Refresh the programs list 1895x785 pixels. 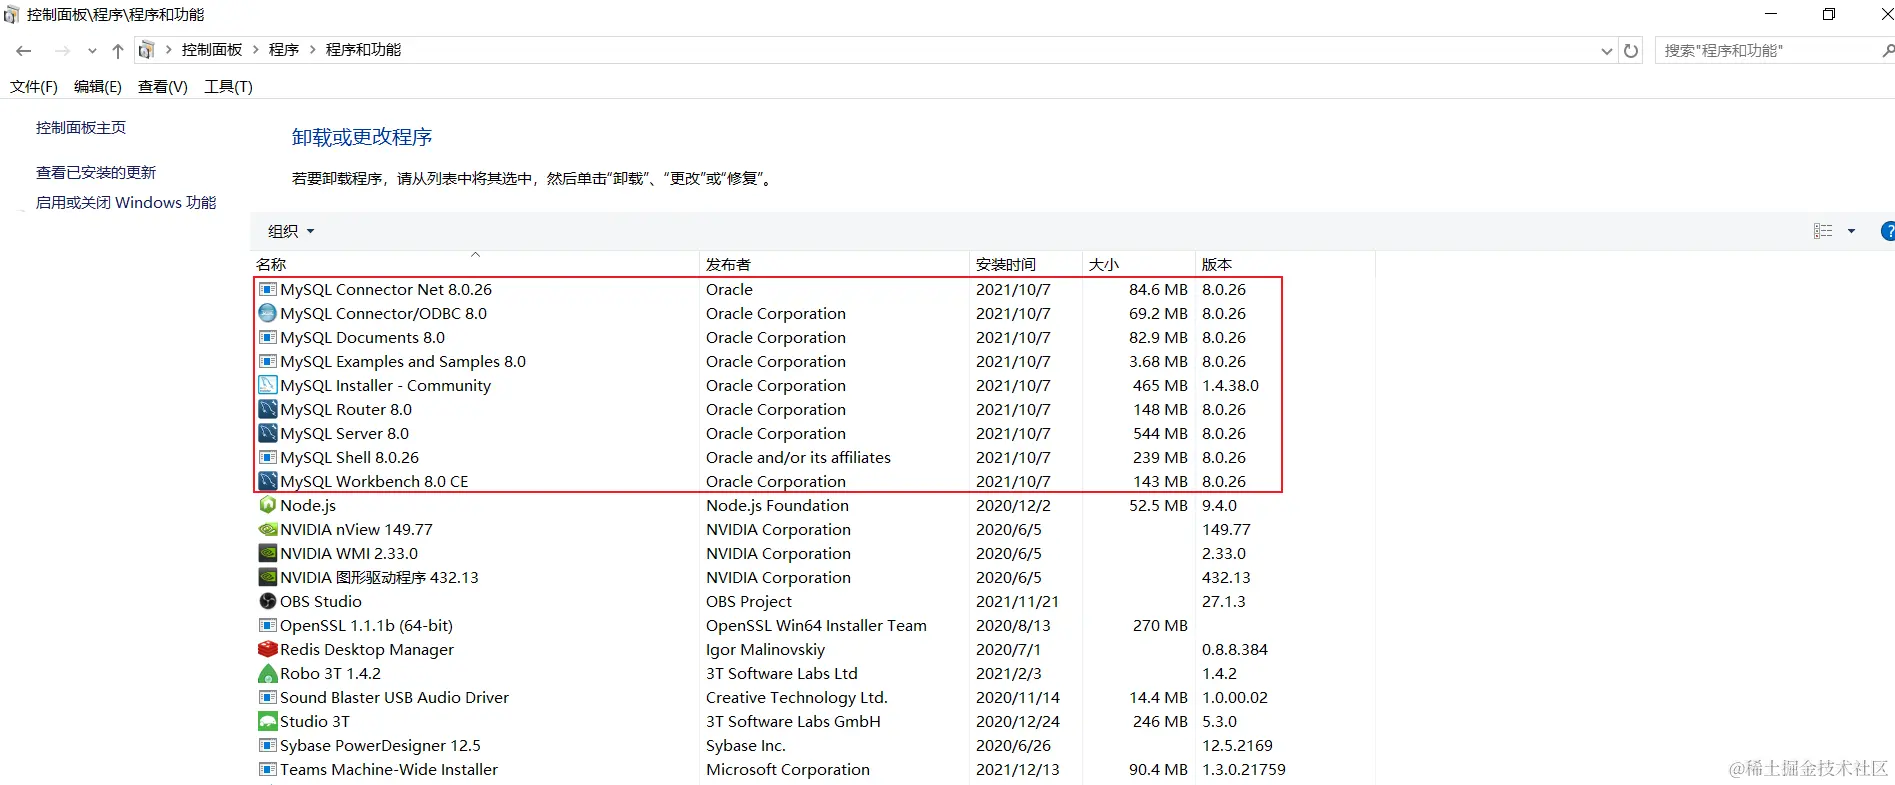click(1631, 50)
